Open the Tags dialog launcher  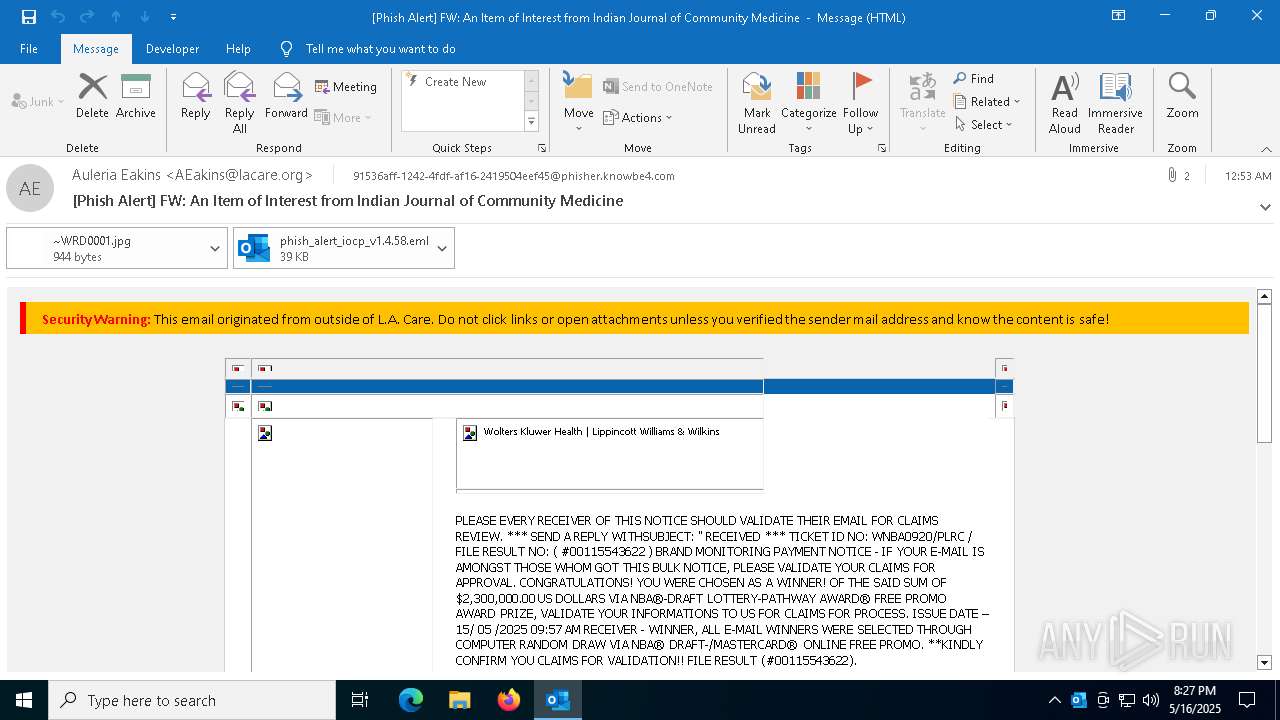coord(882,148)
